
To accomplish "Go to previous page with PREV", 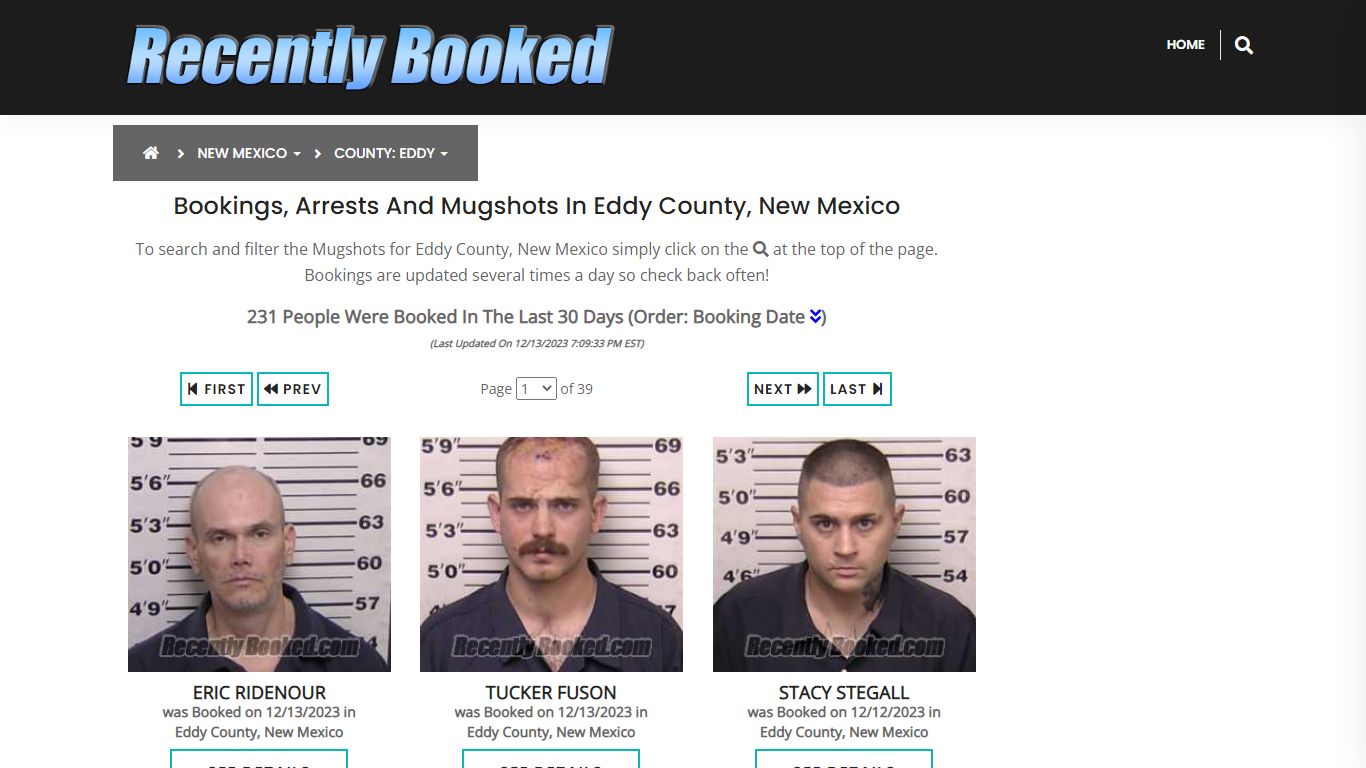I will [293, 389].
